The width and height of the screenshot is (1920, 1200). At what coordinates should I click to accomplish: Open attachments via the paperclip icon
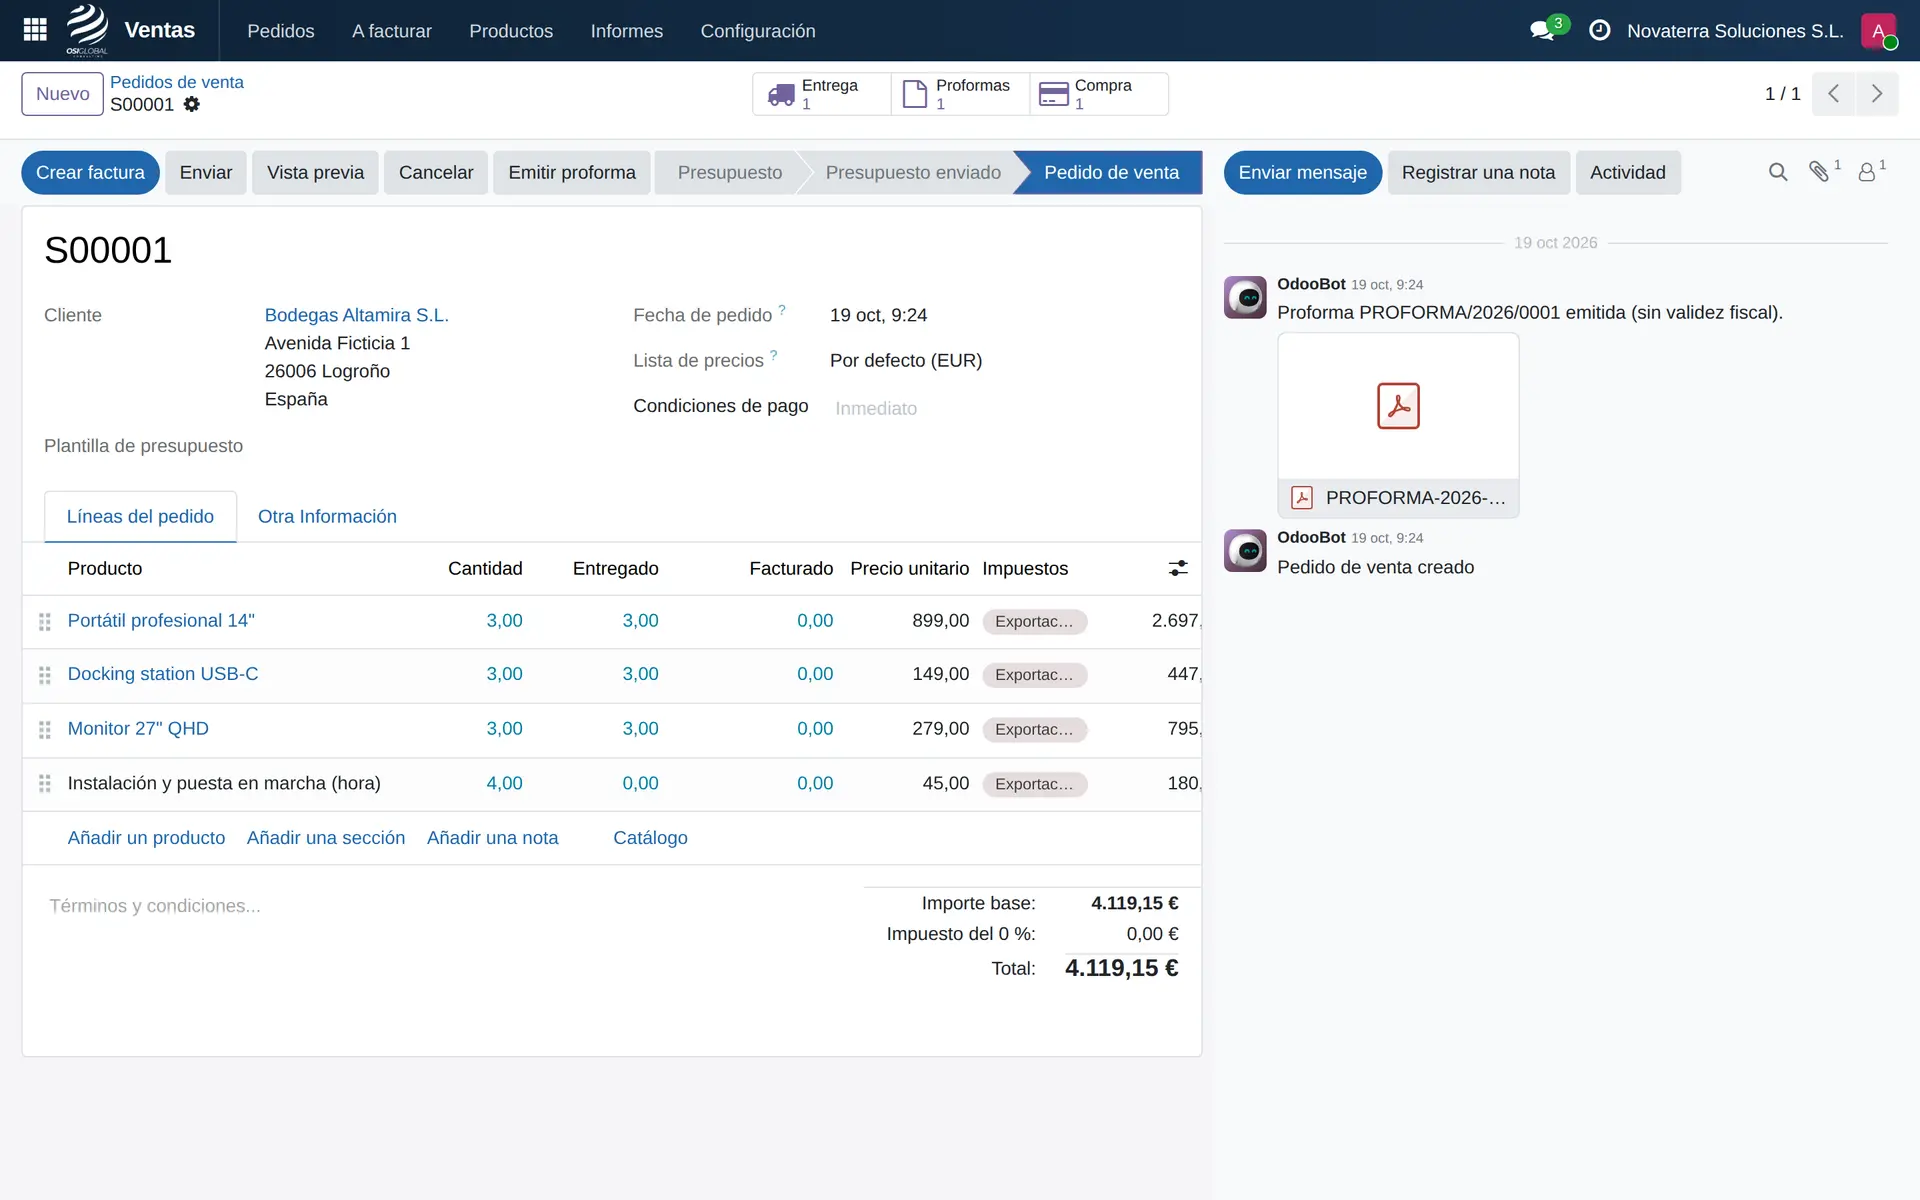pos(1819,172)
